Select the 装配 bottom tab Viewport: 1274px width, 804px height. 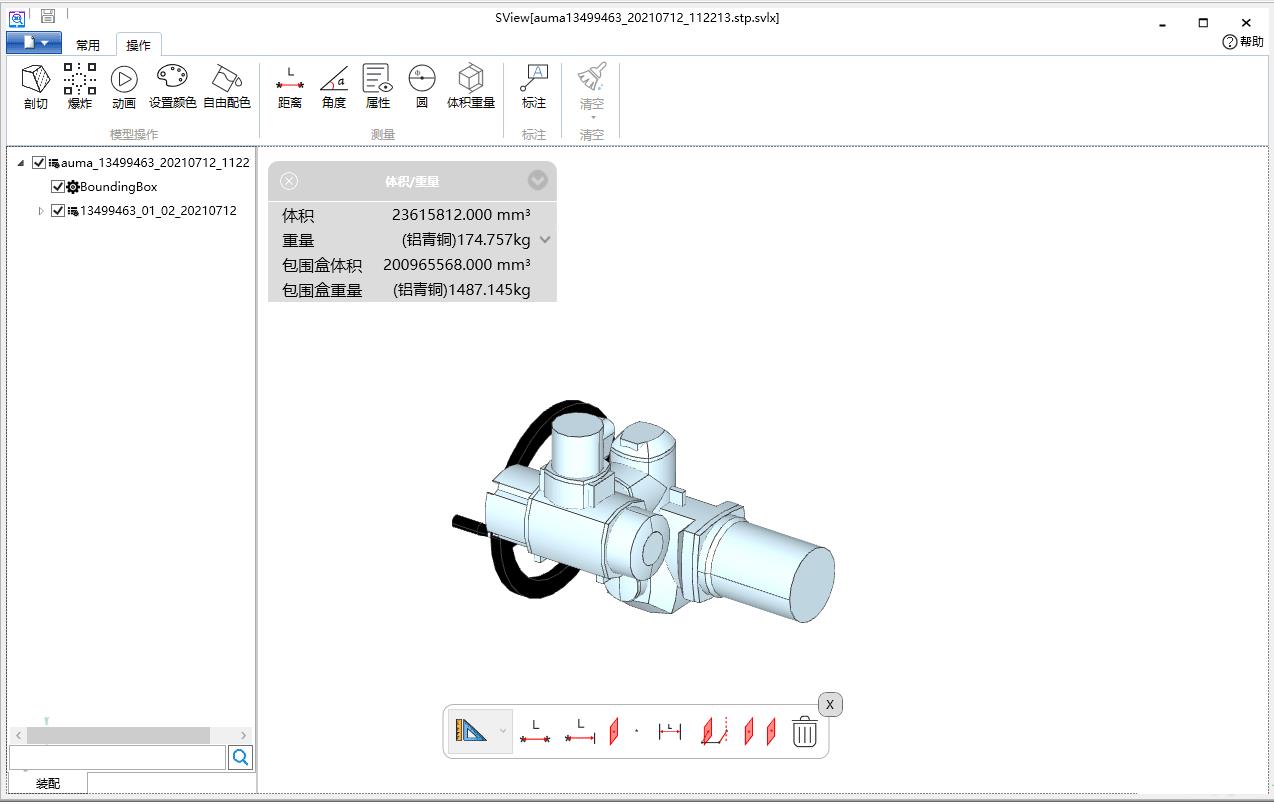[x=48, y=783]
